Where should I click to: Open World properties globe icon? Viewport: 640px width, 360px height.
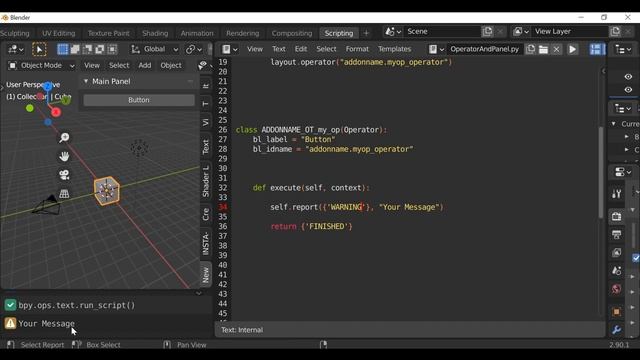coord(616,289)
